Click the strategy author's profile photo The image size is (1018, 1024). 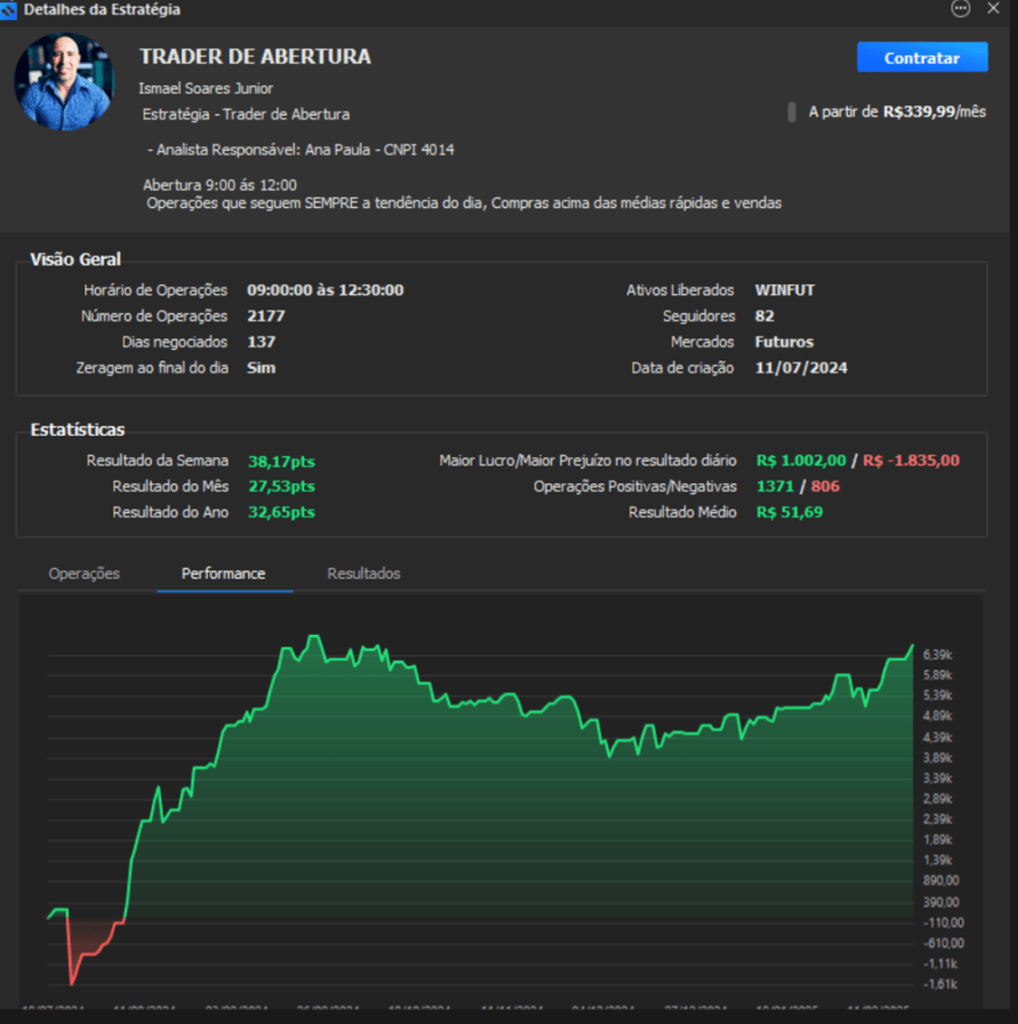point(64,82)
